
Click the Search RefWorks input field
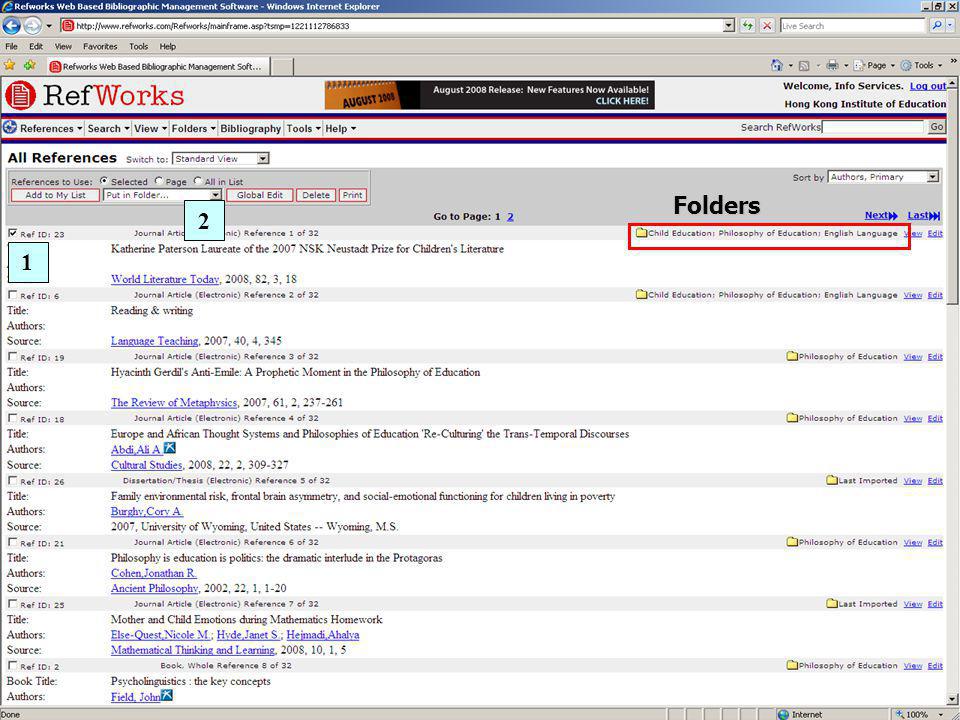[x=872, y=127]
